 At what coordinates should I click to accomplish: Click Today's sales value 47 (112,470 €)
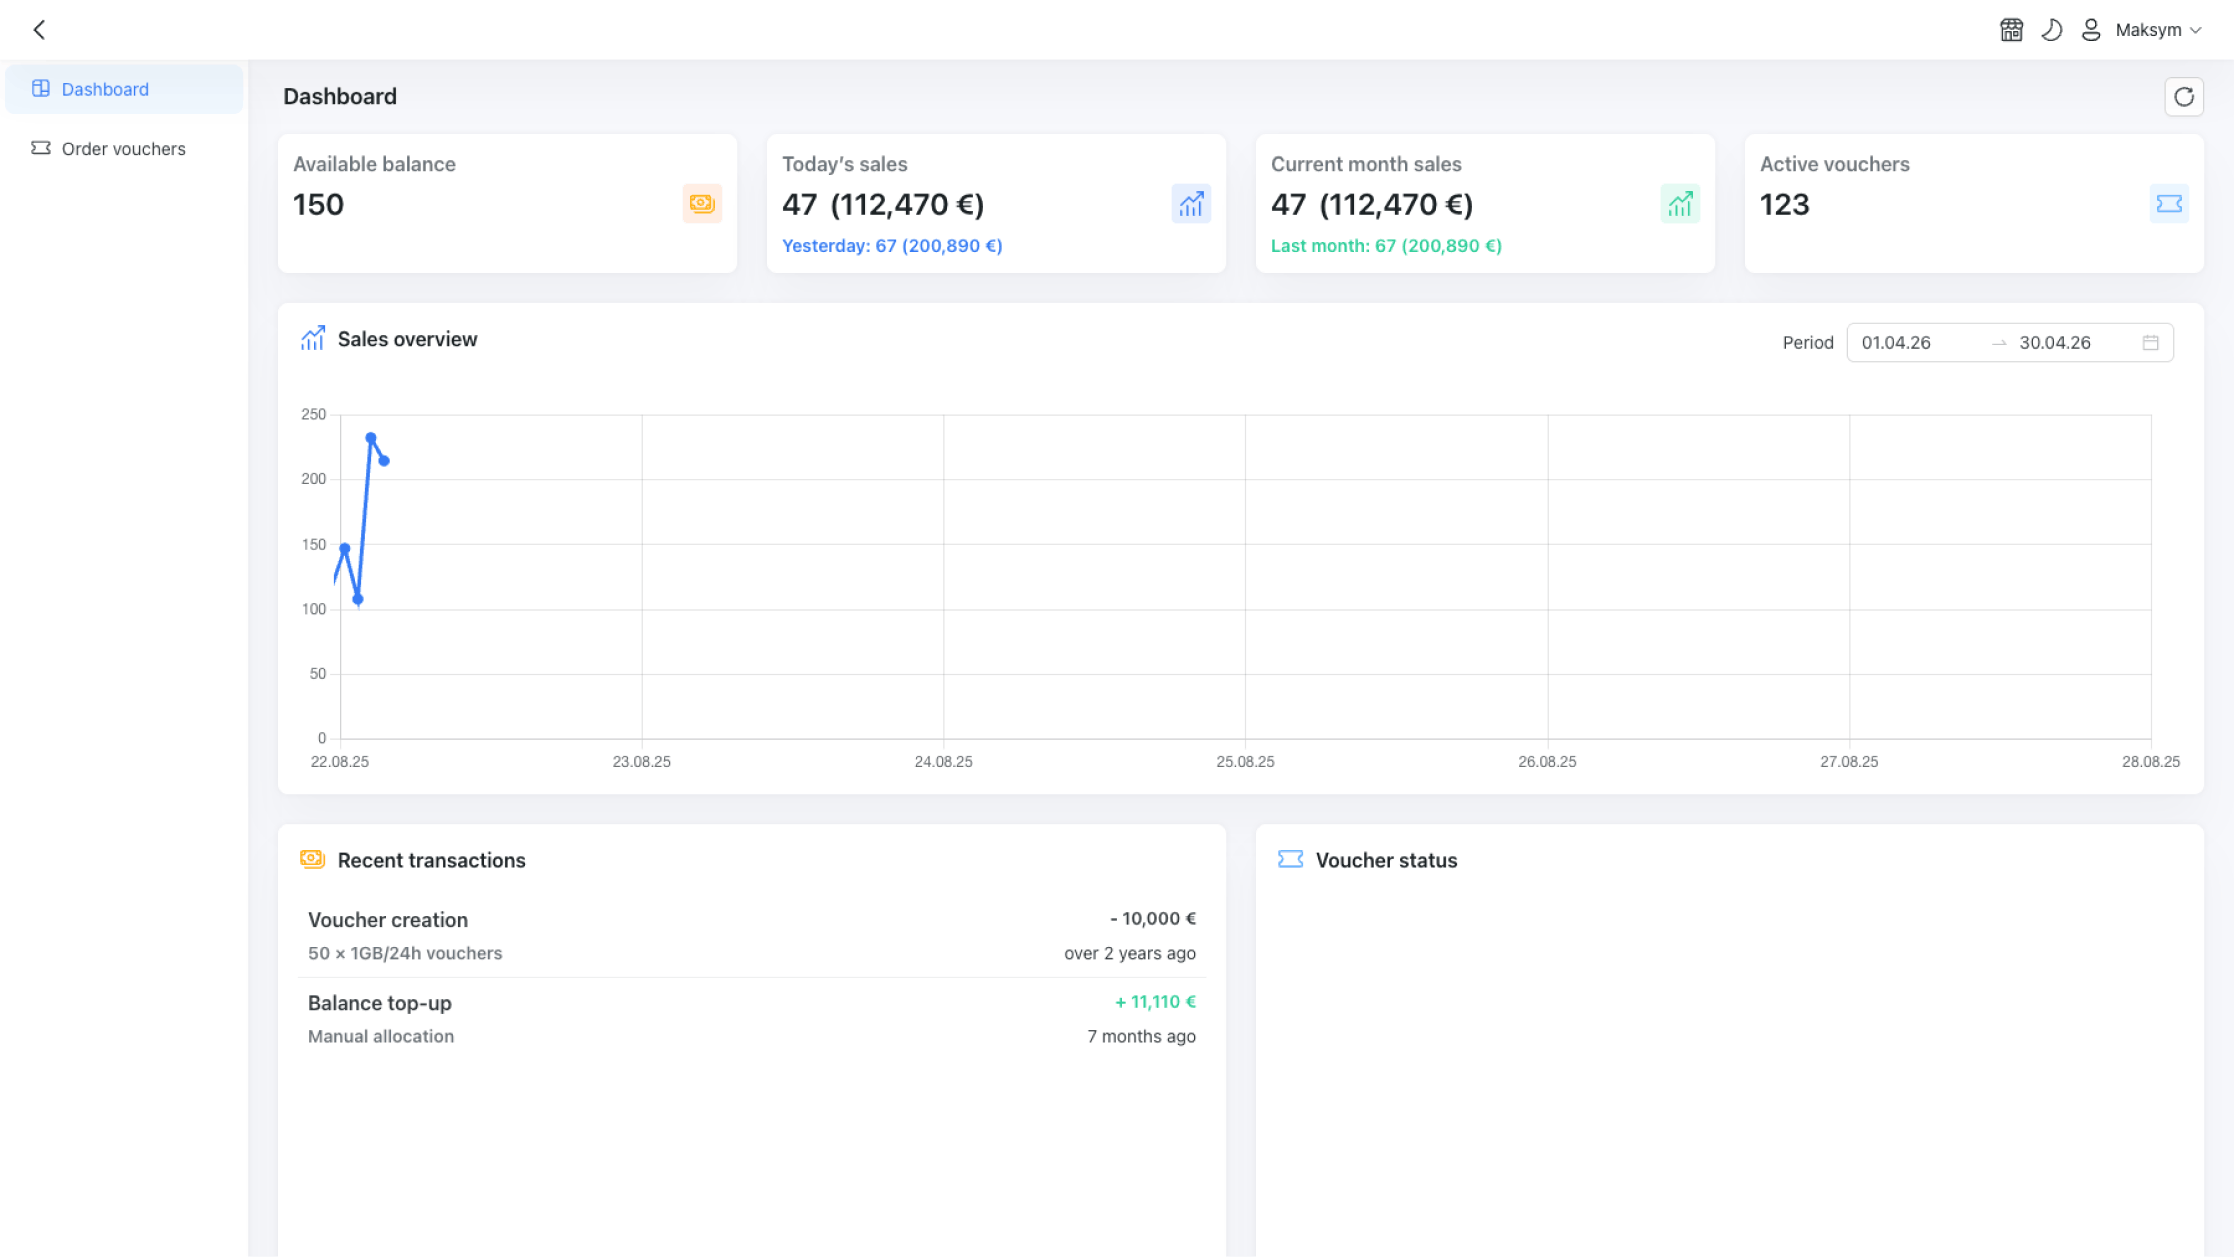tap(883, 205)
